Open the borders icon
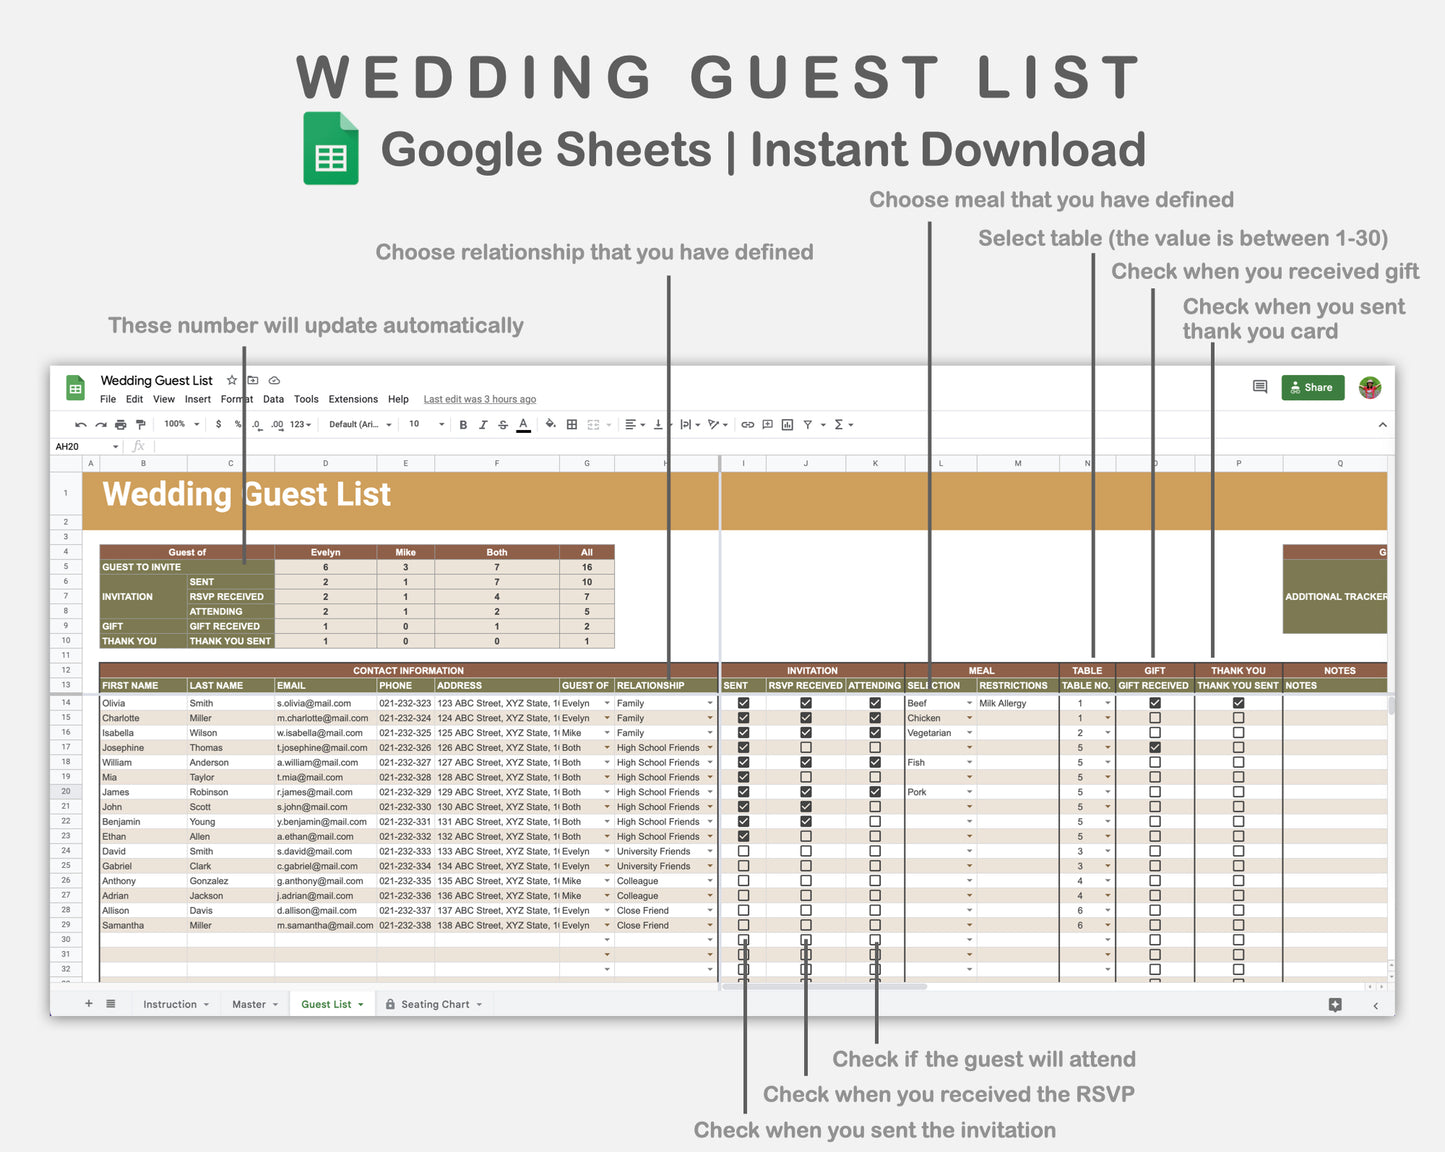 [571, 424]
